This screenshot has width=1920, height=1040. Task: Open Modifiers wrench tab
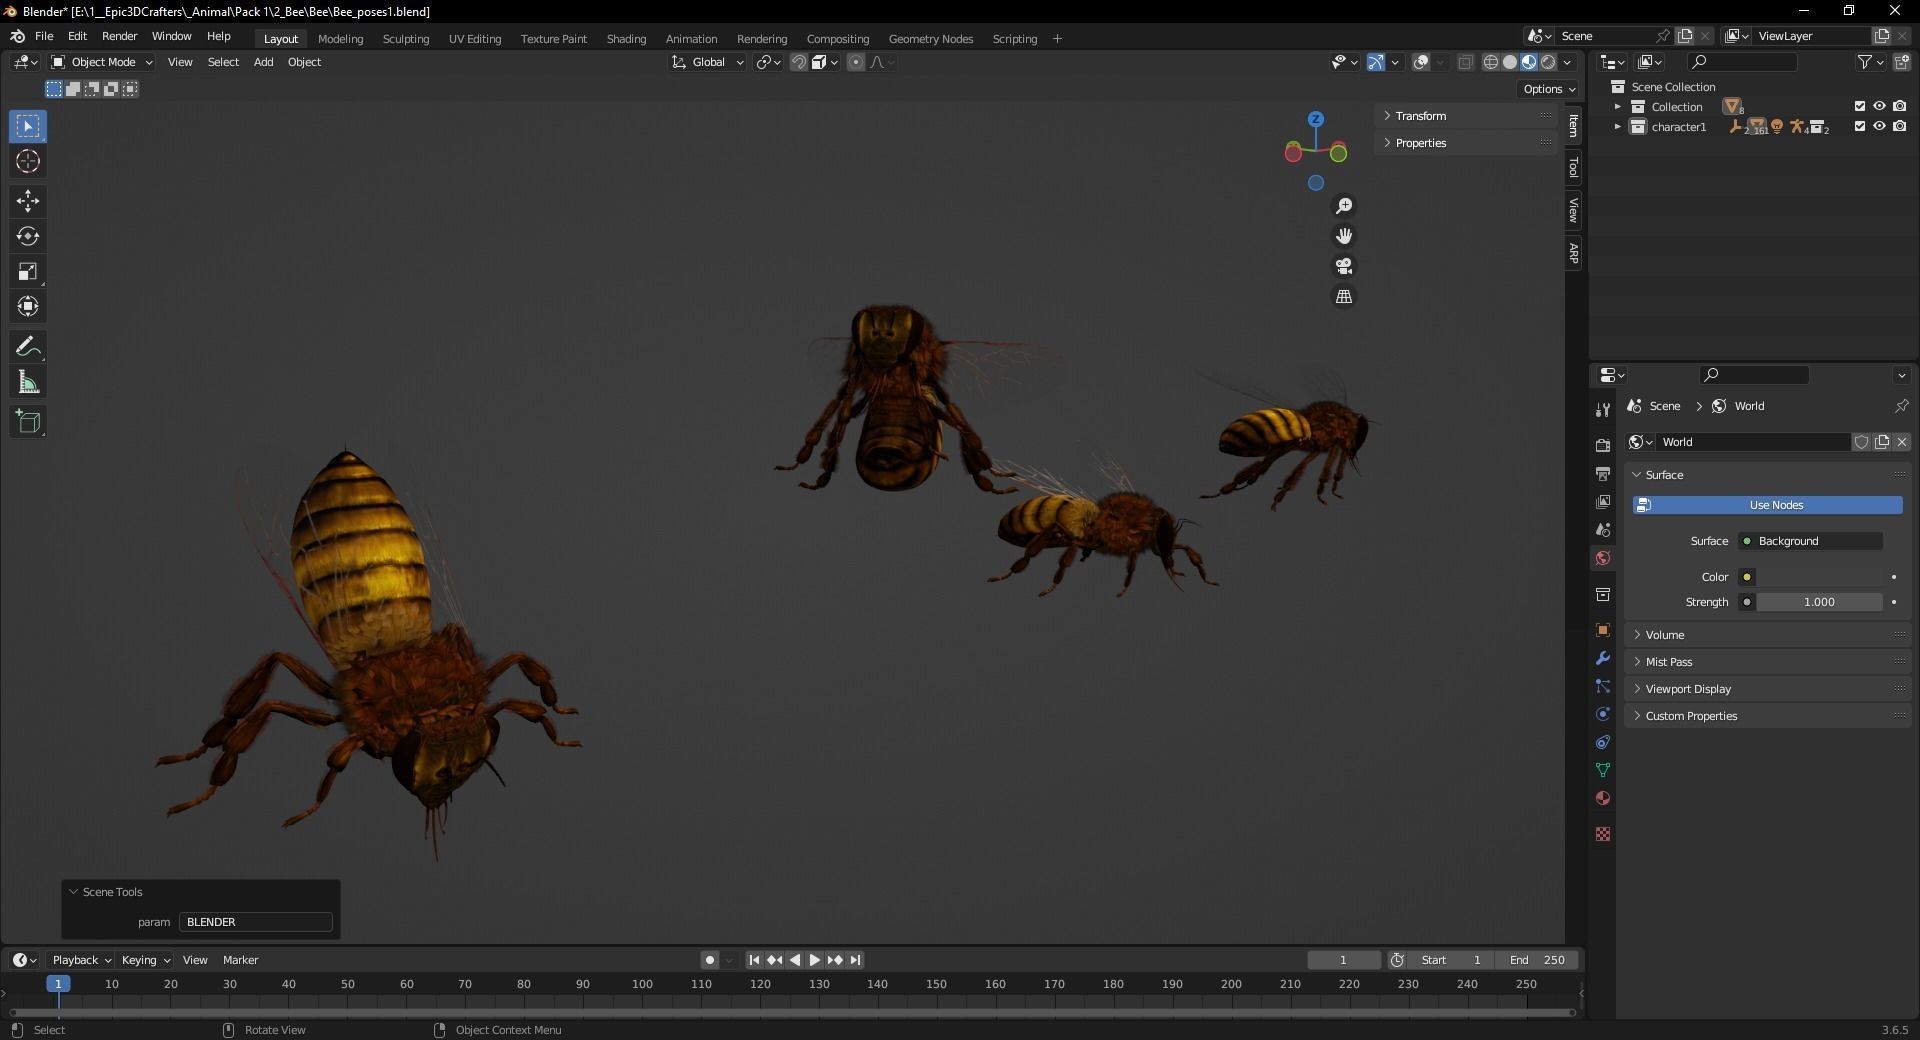click(1603, 658)
